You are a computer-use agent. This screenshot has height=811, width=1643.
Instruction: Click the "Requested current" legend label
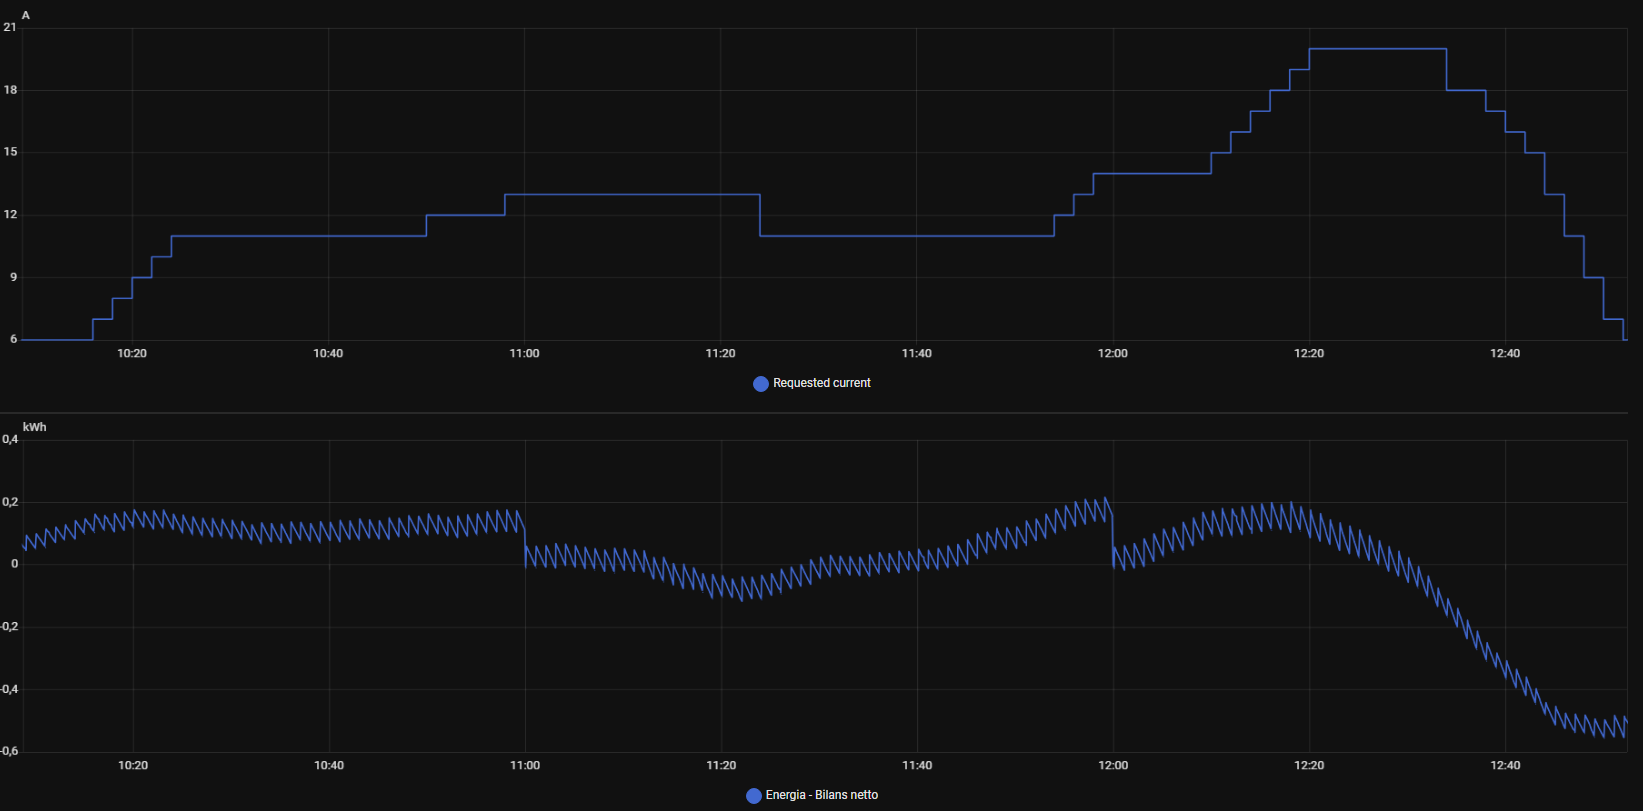821,383
